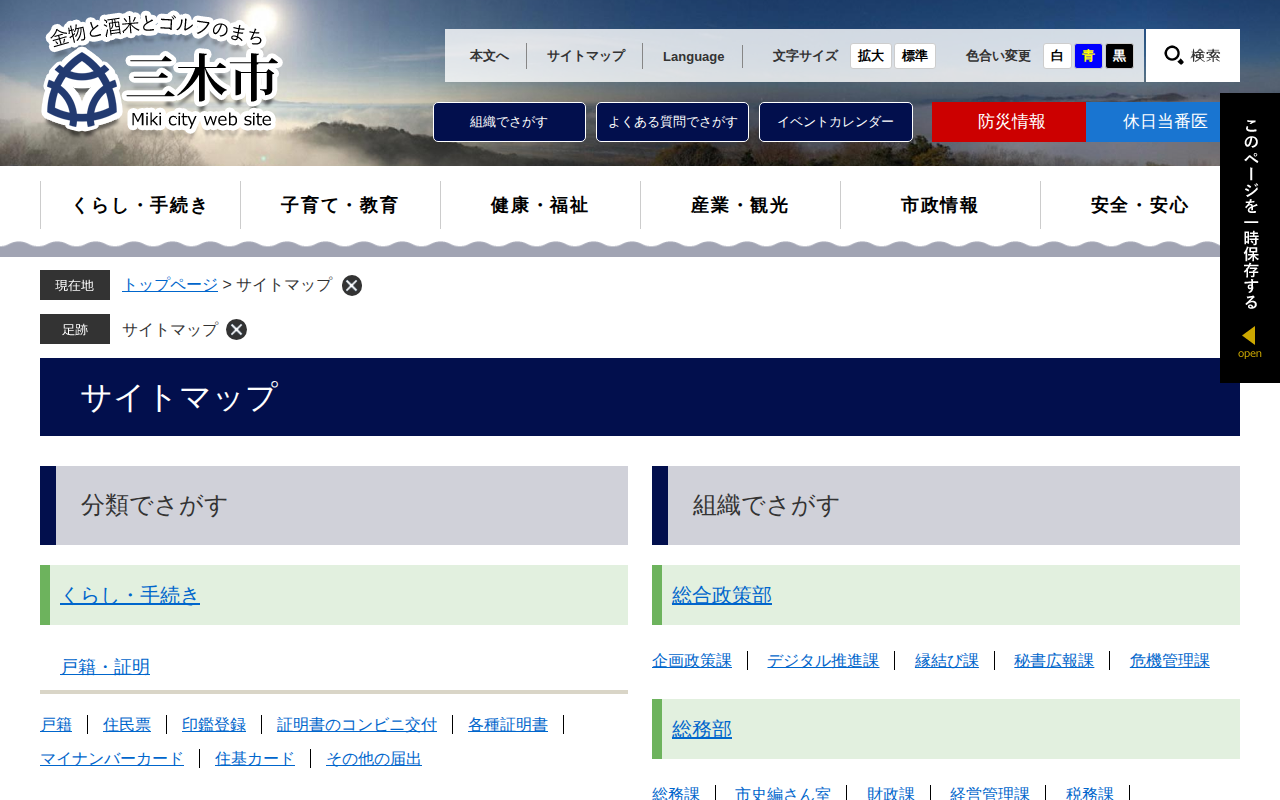Open the 秘書広報課 link
This screenshot has width=1280, height=800.
click(1054, 661)
